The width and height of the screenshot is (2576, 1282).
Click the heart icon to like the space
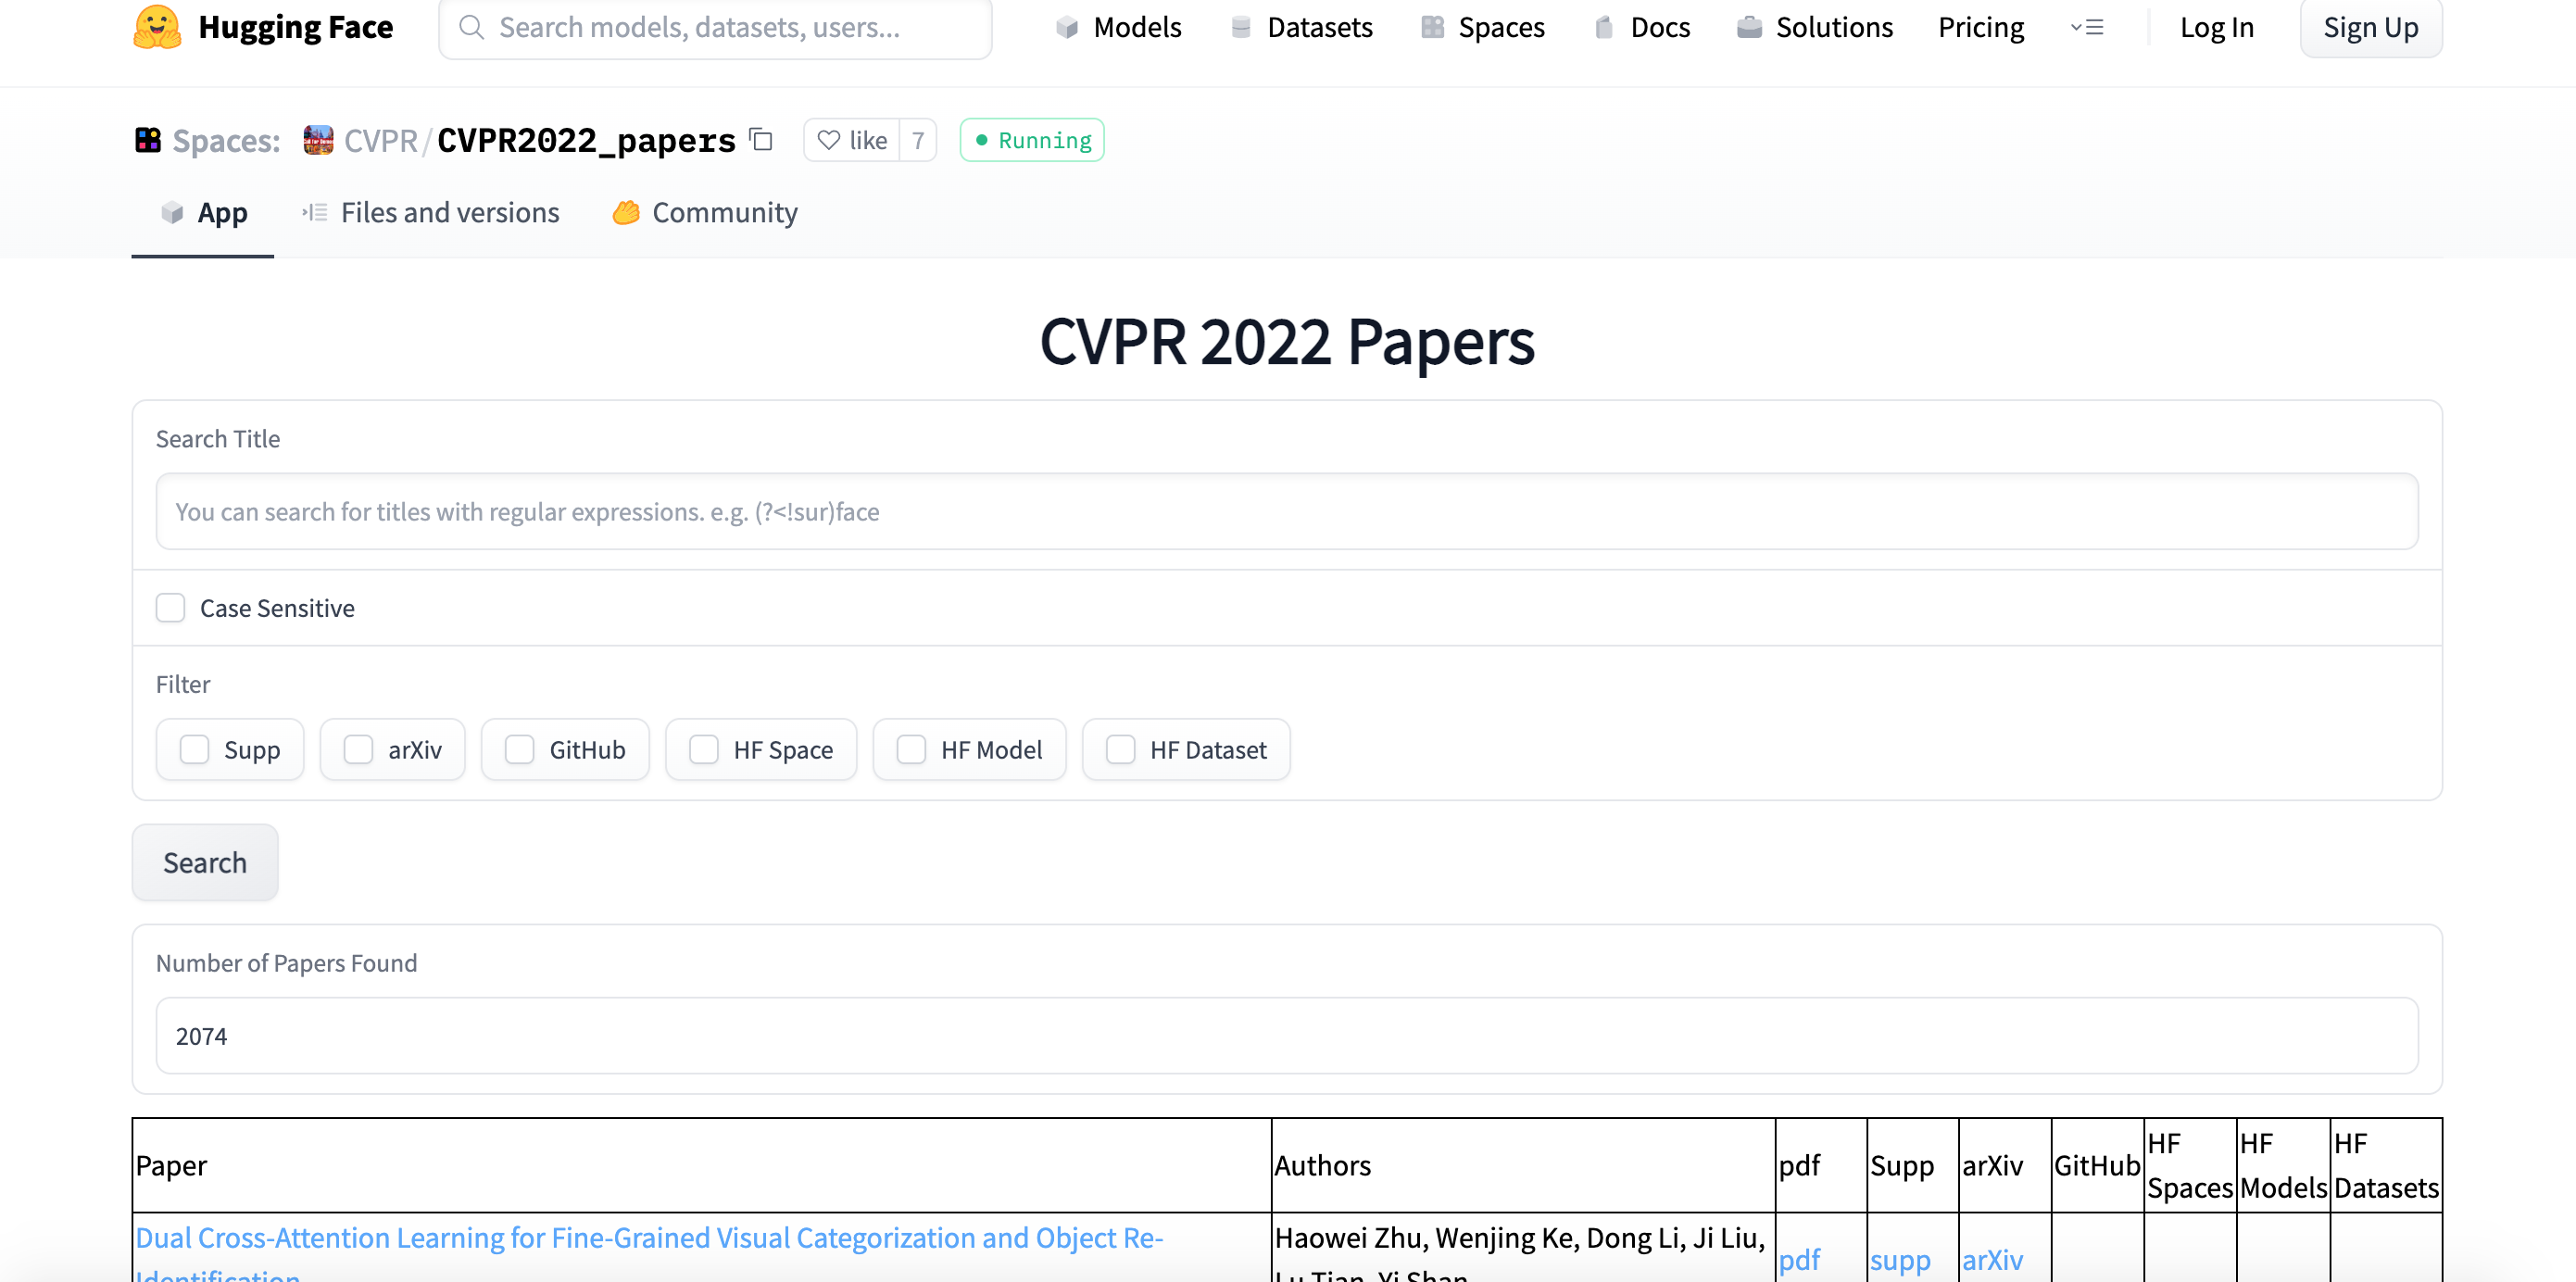[828, 140]
